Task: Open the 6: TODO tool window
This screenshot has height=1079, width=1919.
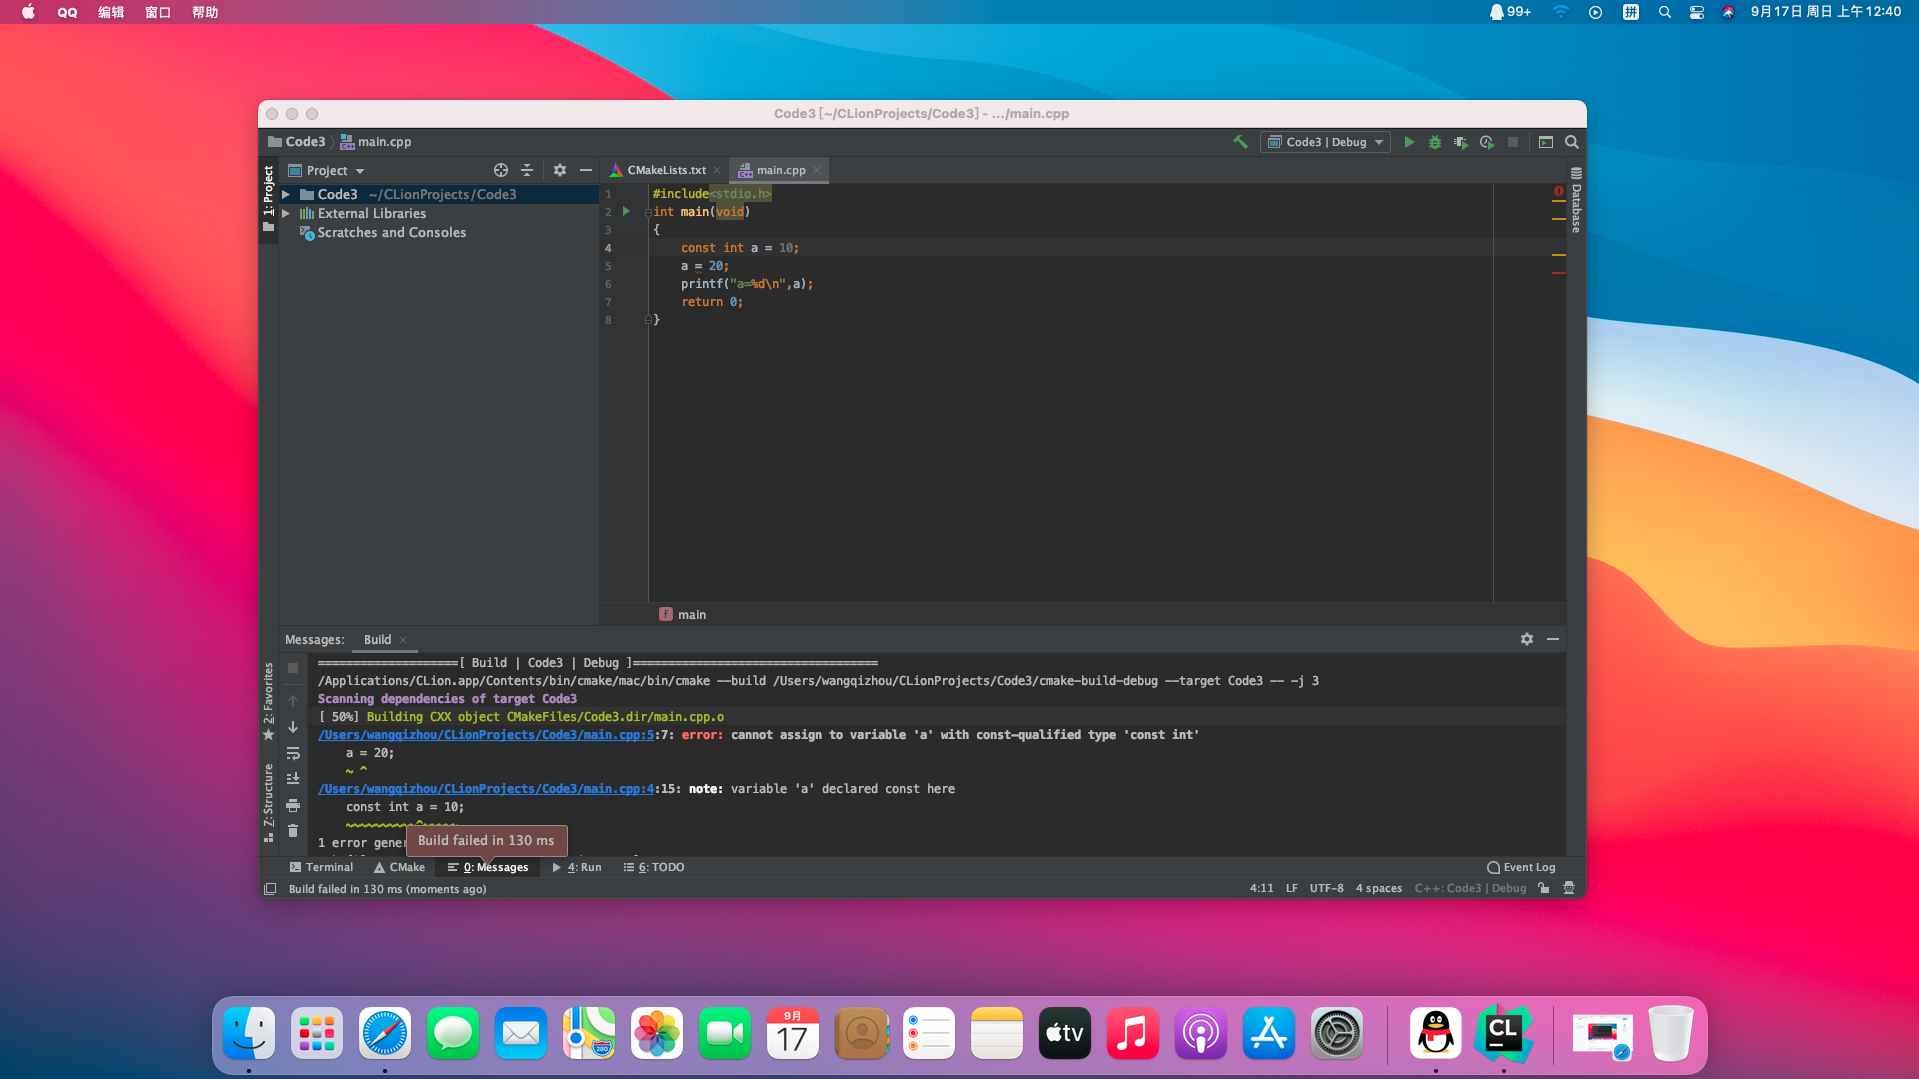Action: [x=654, y=867]
